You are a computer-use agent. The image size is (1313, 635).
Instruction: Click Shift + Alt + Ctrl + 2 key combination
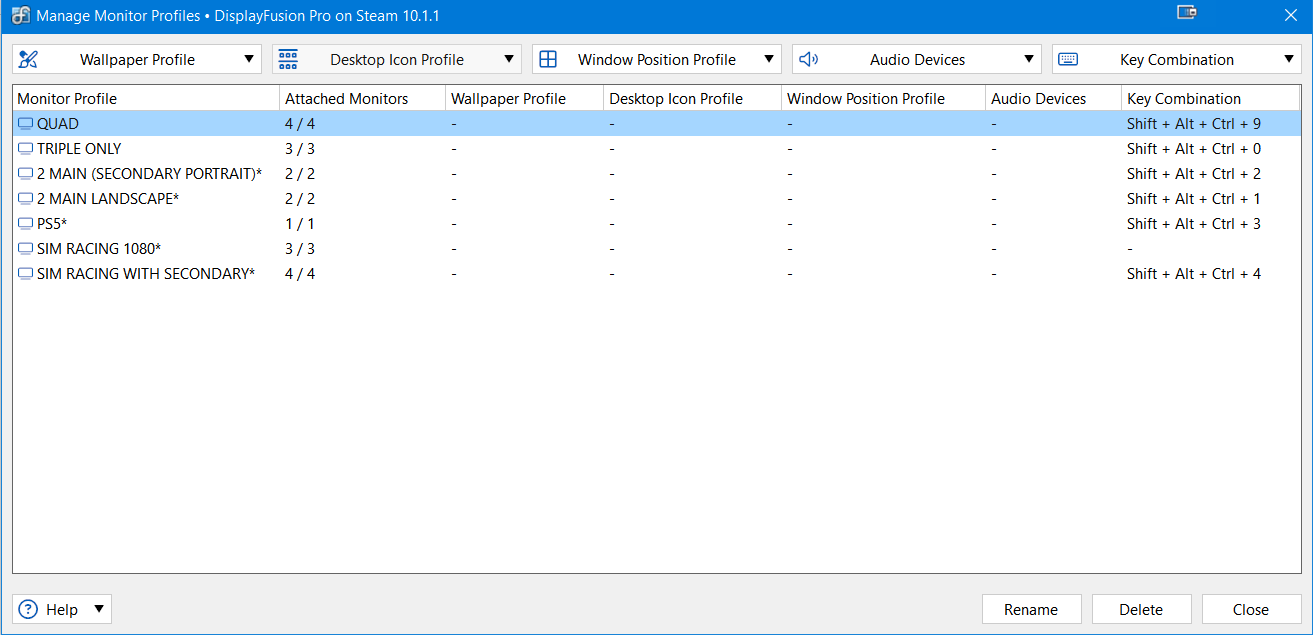coord(1194,174)
